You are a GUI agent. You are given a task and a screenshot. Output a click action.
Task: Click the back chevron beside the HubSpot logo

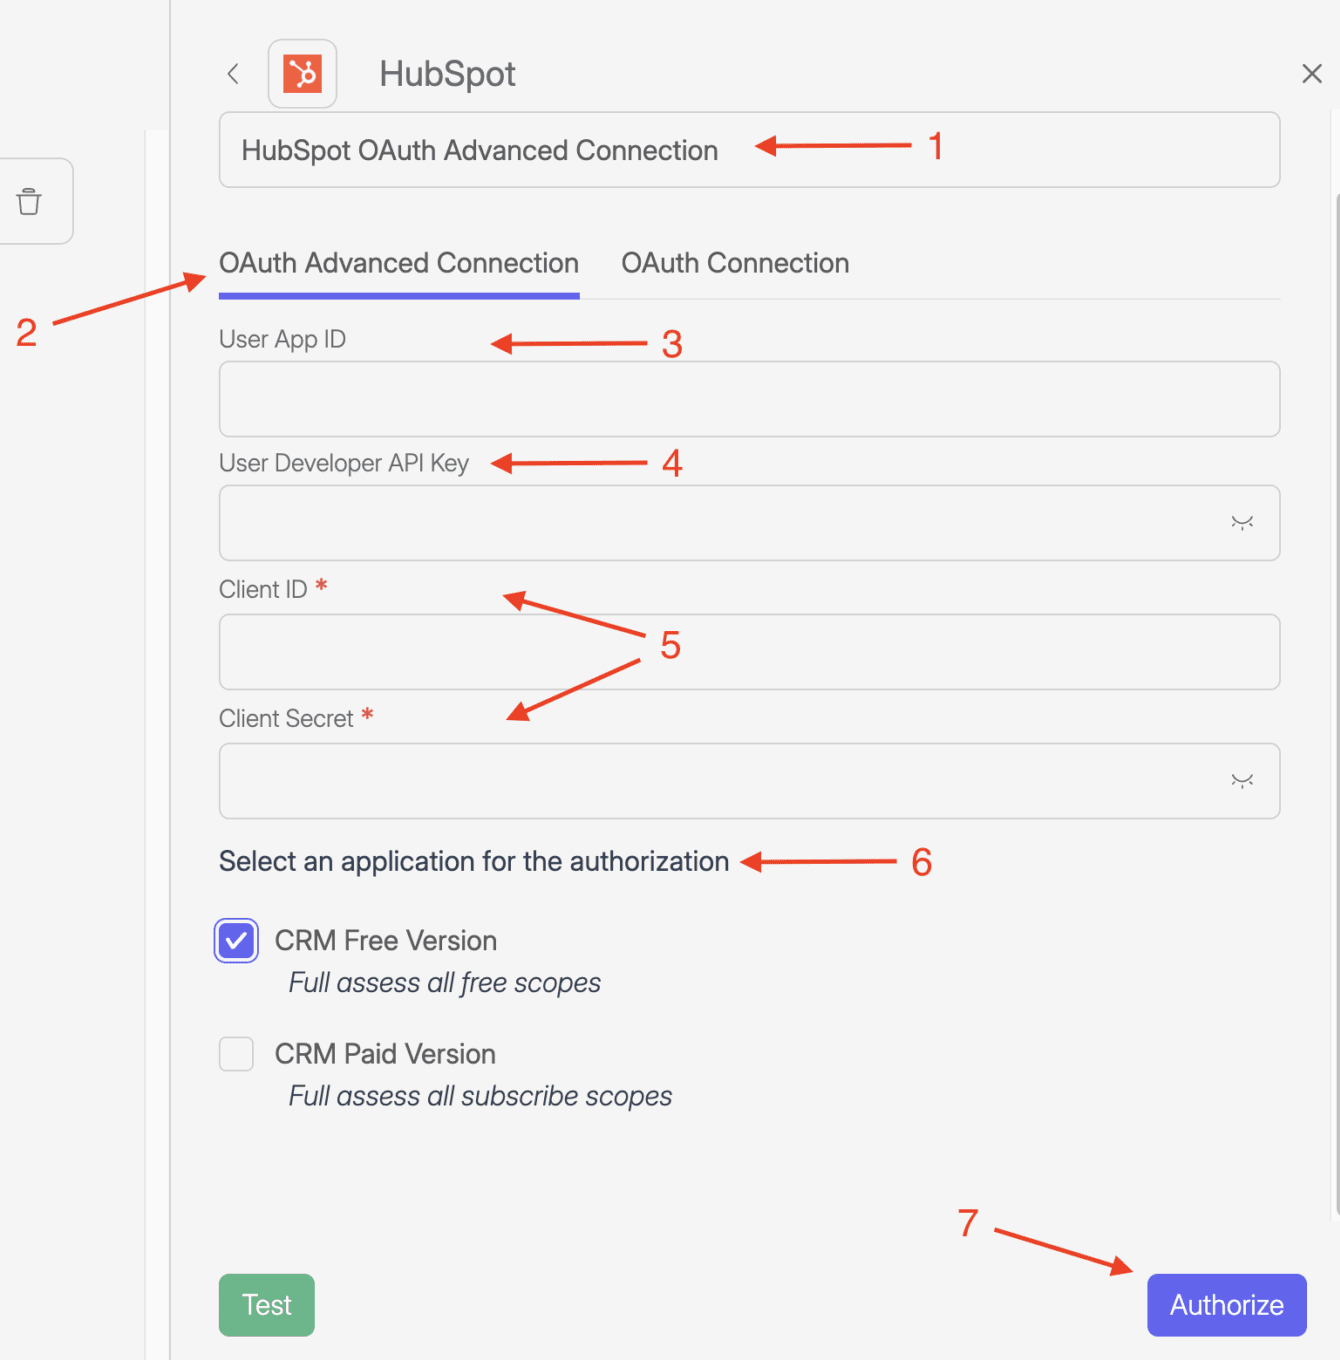233,74
